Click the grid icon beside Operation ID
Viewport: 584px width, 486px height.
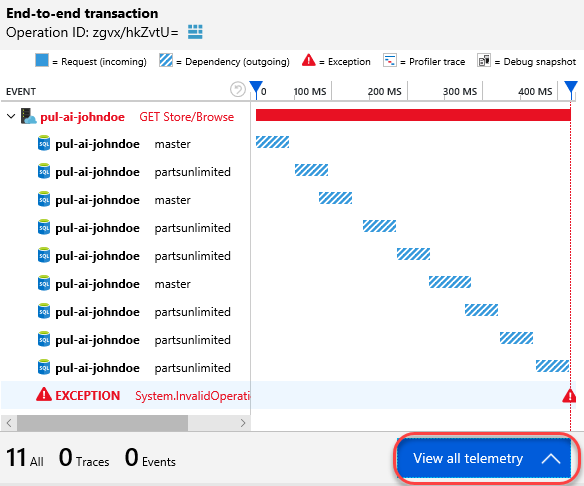pos(195,32)
